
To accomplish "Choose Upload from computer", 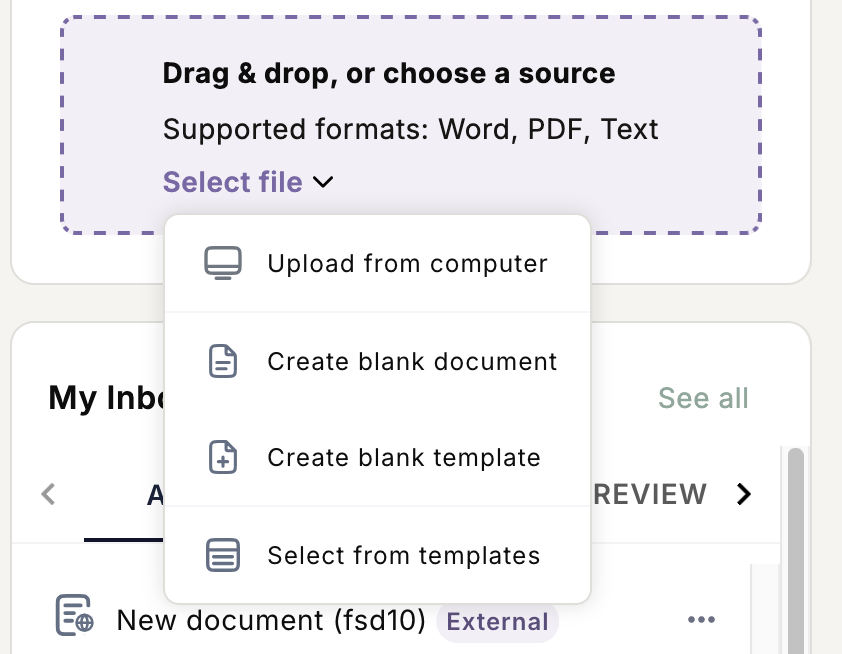I will click(x=378, y=264).
